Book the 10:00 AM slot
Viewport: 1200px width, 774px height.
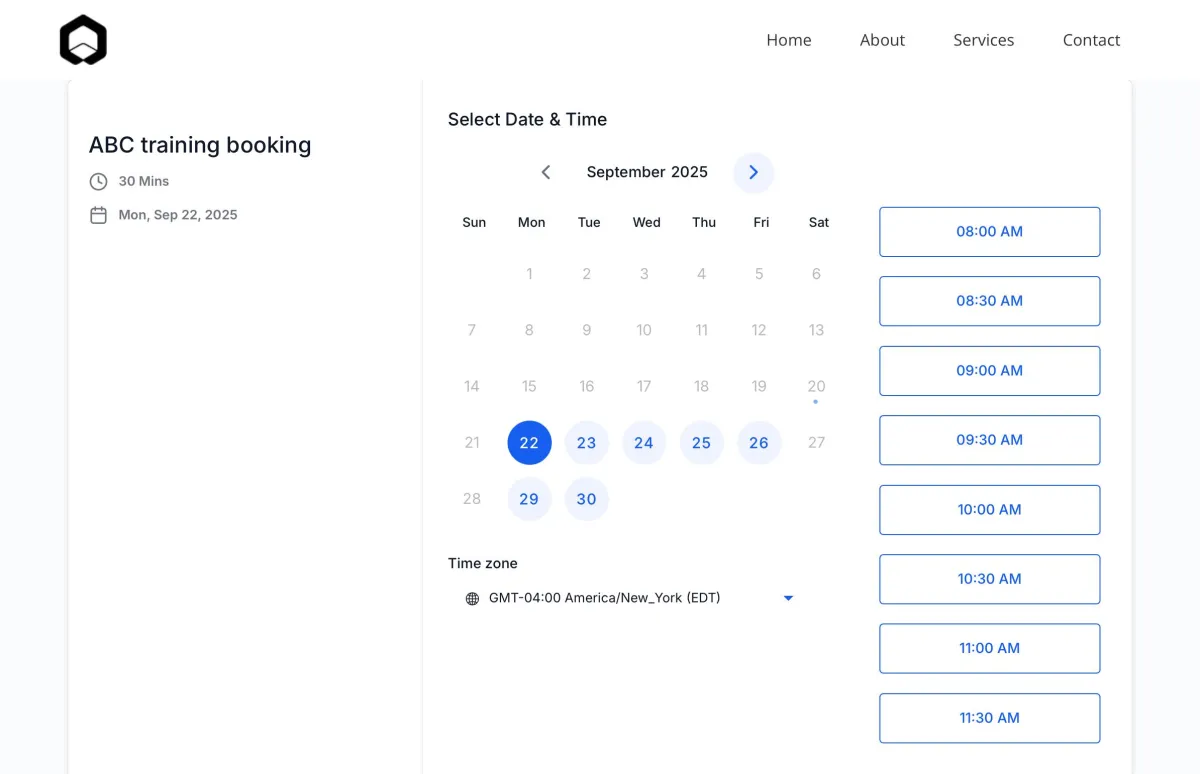(x=989, y=509)
